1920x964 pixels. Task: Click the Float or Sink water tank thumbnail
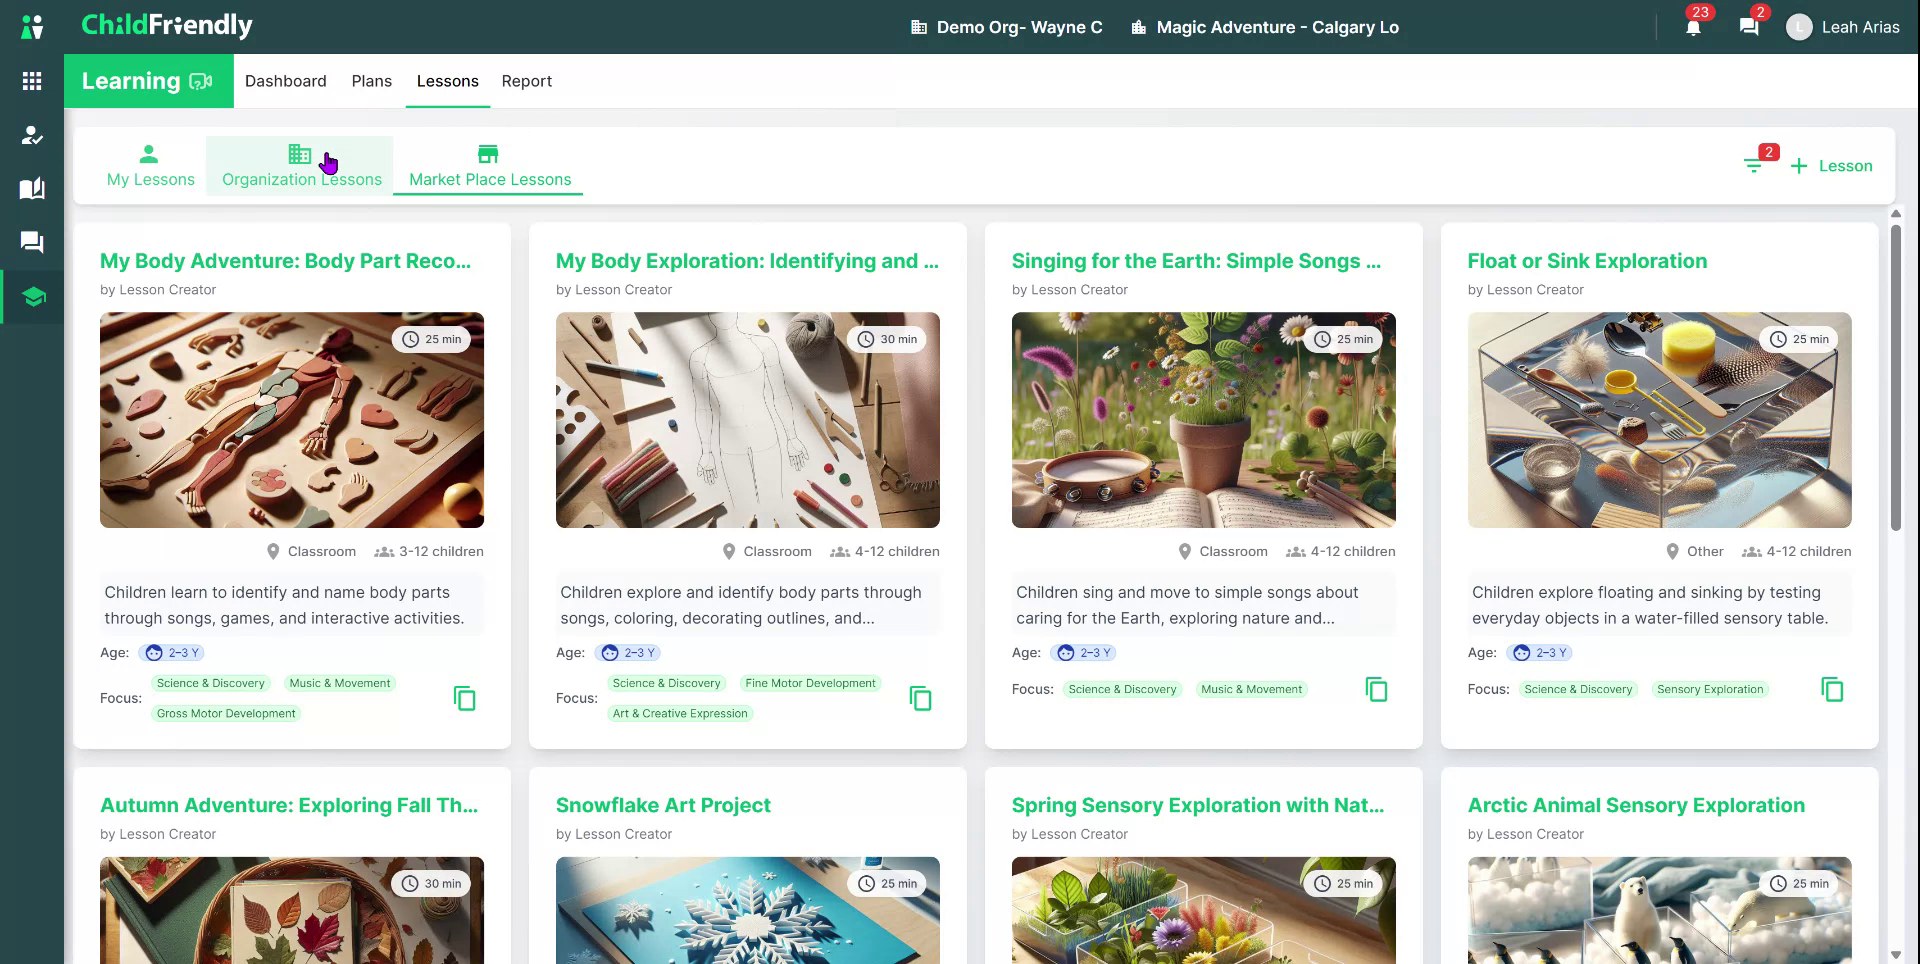(x=1660, y=420)
